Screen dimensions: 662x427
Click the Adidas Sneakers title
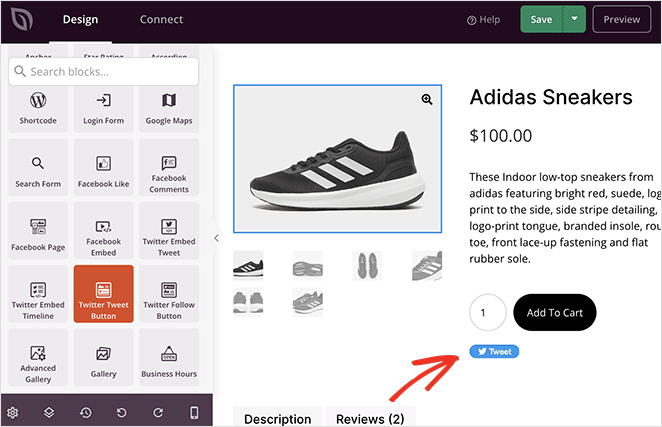(x=551, y=97)
